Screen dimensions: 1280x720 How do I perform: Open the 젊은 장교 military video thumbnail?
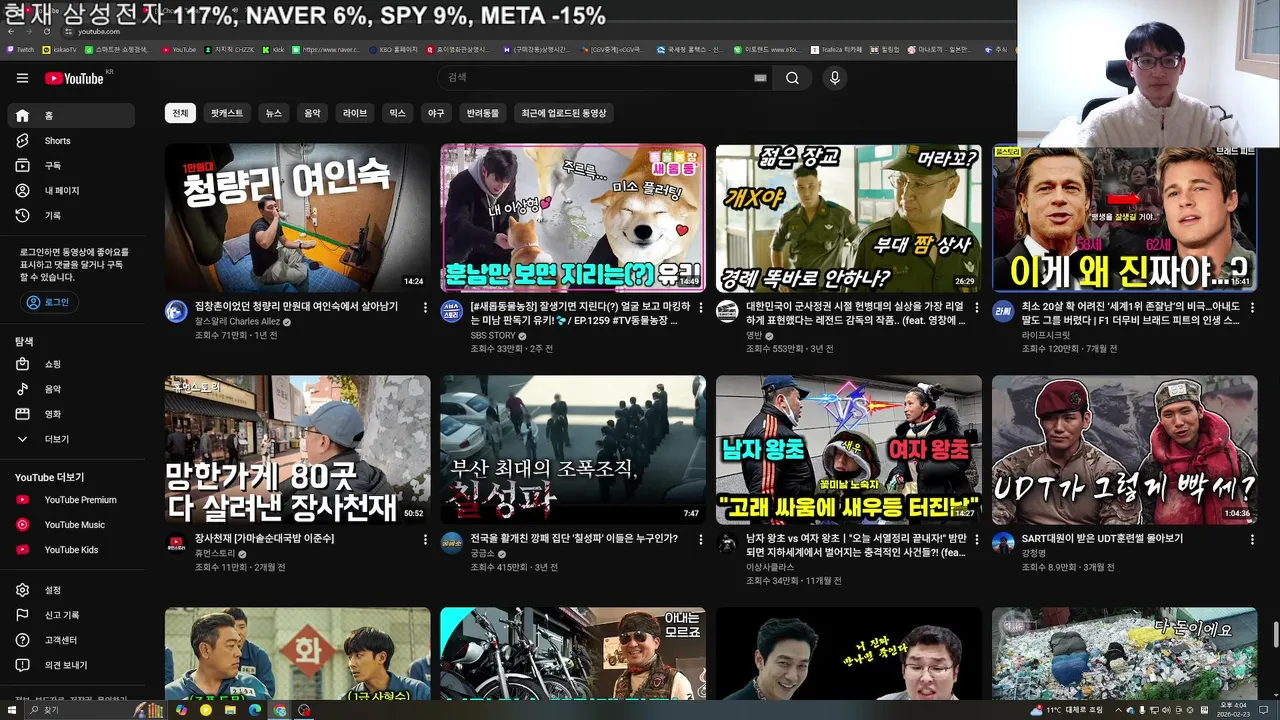(x=848, y=218)
